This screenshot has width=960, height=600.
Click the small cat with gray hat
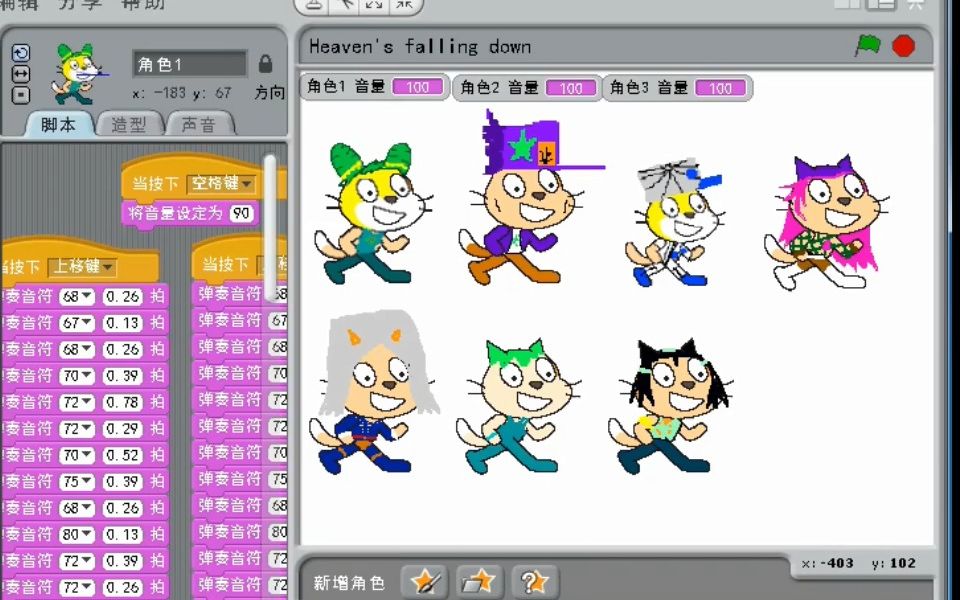[675, 223]
